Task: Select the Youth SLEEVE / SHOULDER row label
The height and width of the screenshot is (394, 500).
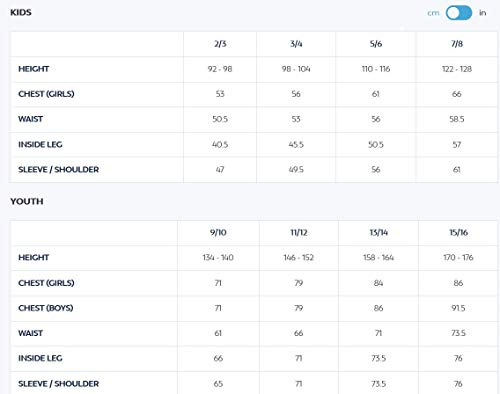Action: pos(58,384)
